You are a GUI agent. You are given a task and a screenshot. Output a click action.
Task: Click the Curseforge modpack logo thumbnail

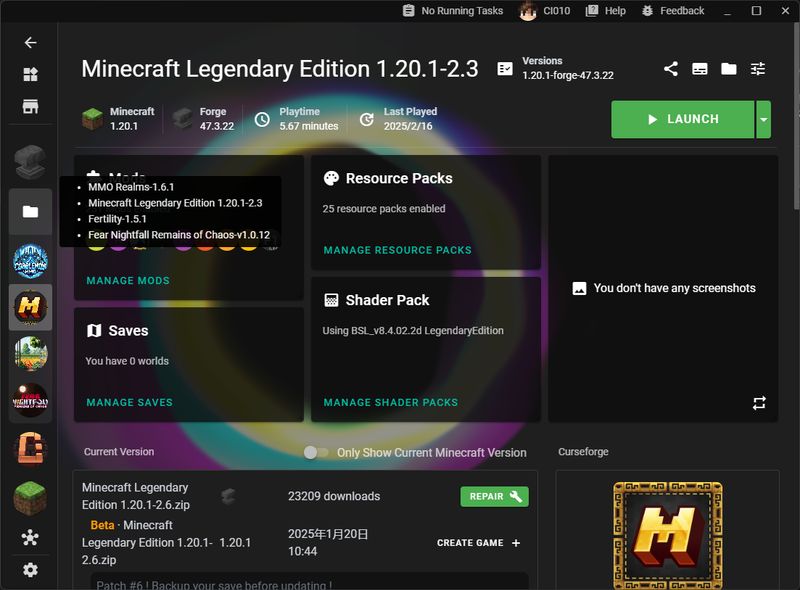tap(667, 535)
